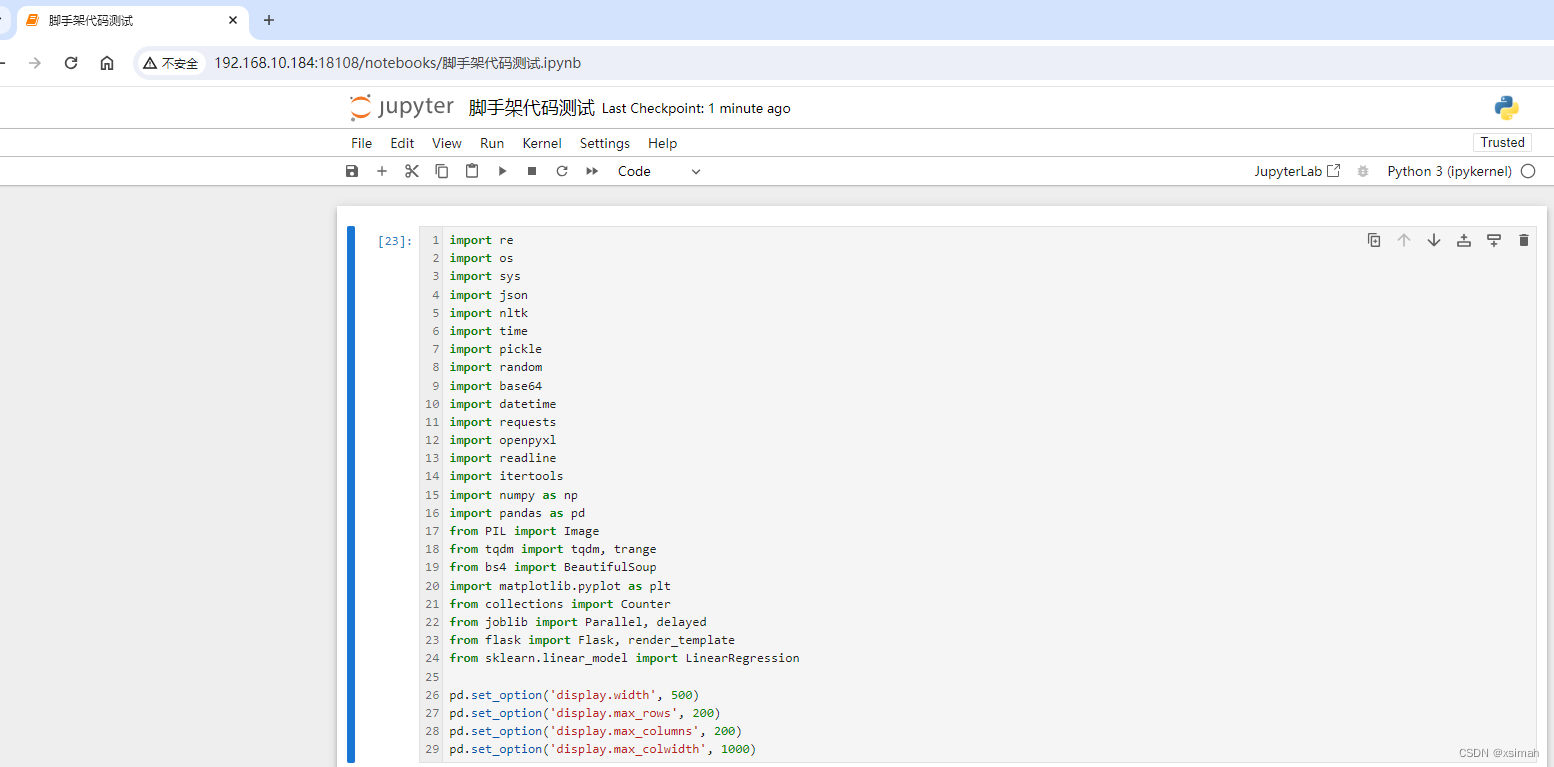Copy the cell using the copy icon
Screen dimensions: 1554x767
(x=442, y=171)
